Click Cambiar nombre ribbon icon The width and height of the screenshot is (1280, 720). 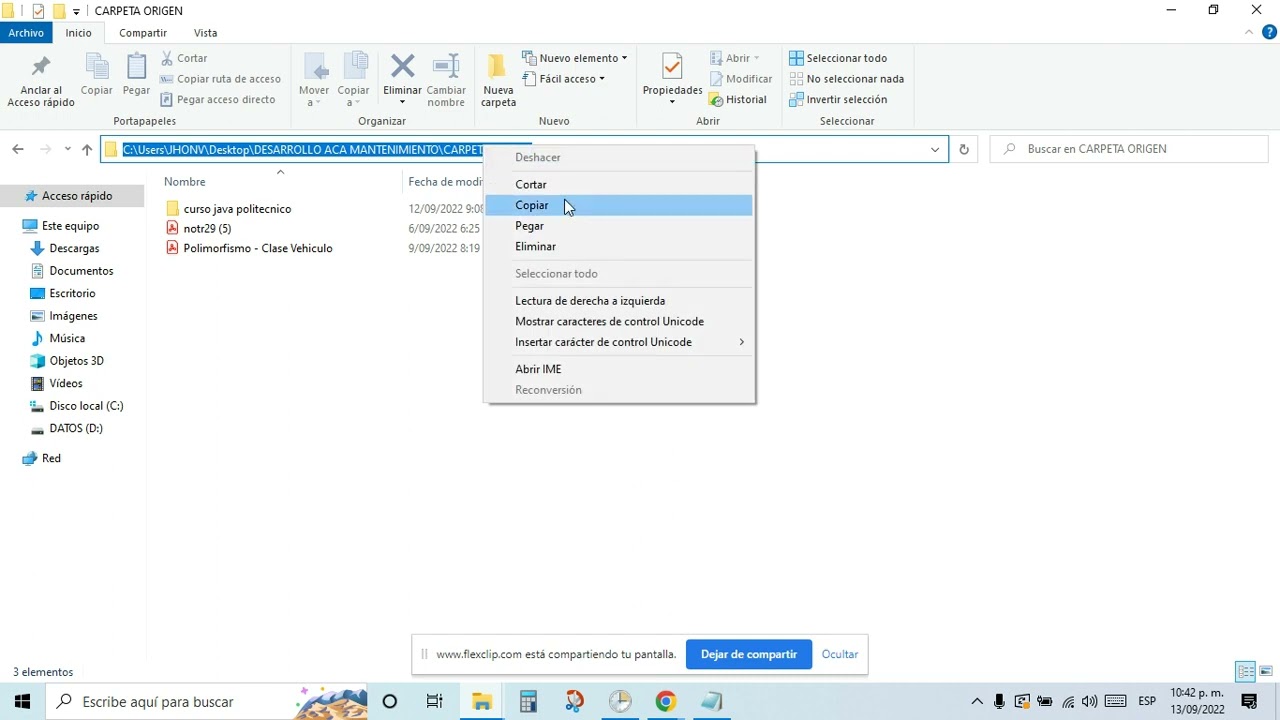[446, 80]
